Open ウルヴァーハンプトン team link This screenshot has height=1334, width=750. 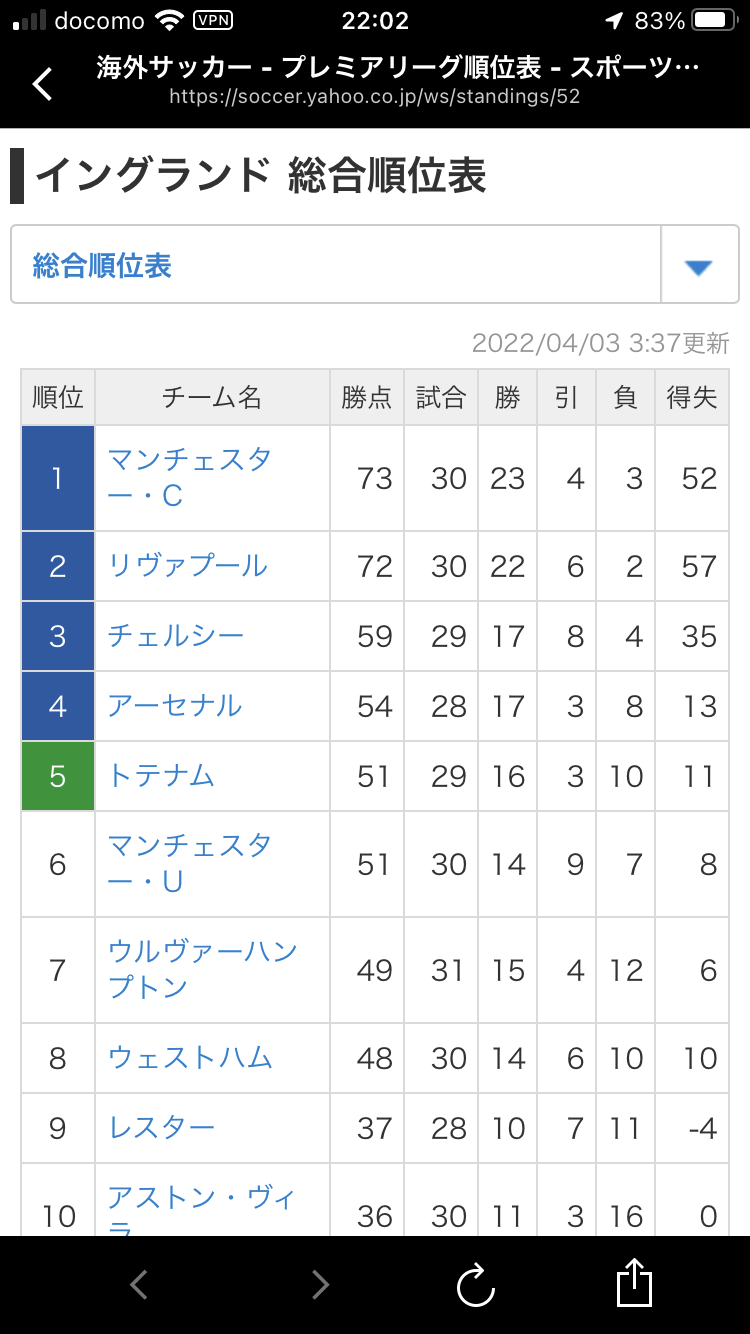pos(203,969)
